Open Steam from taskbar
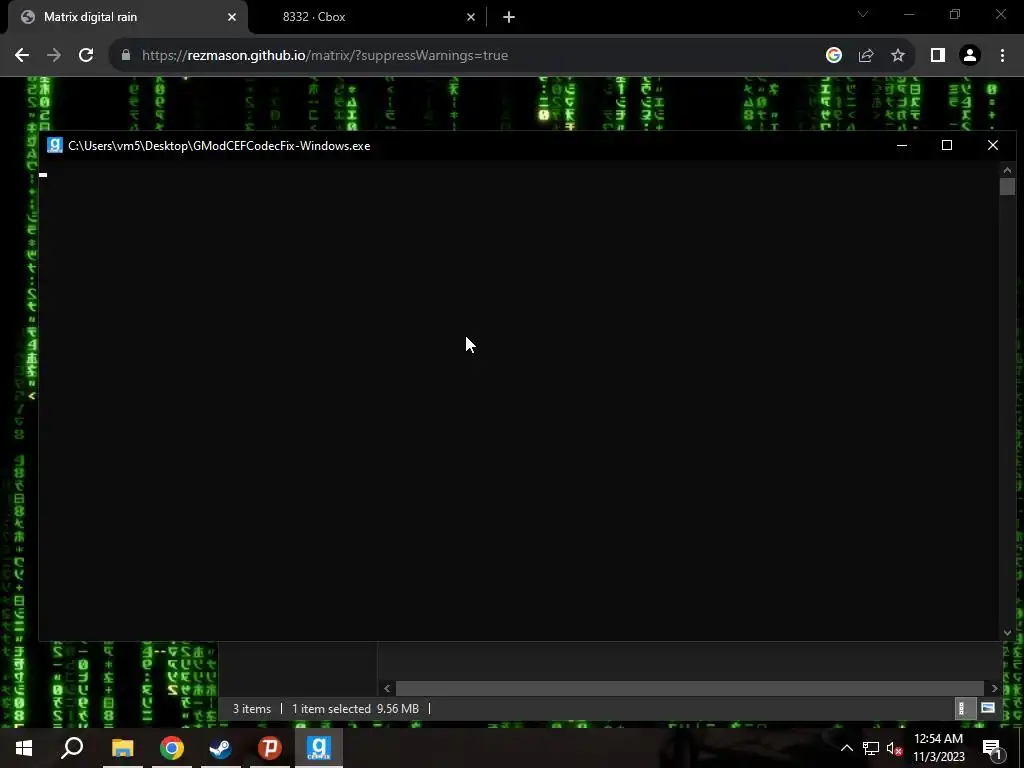The height and width of the screenshot is (768, 1024). [221, 748]
